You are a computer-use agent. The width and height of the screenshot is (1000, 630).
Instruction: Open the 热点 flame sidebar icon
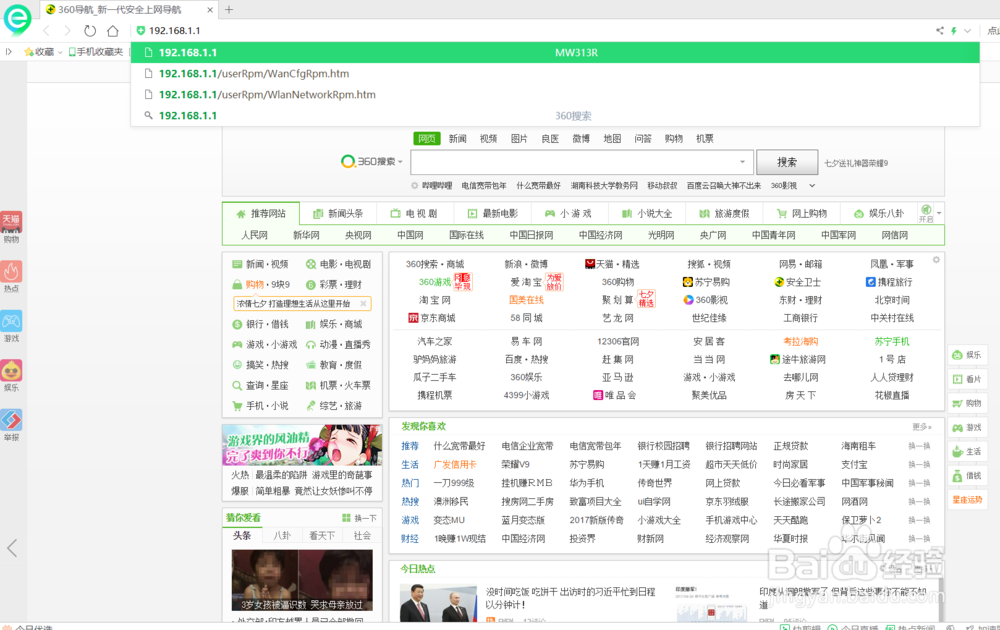pyautogui.click(x=11, y=276)
